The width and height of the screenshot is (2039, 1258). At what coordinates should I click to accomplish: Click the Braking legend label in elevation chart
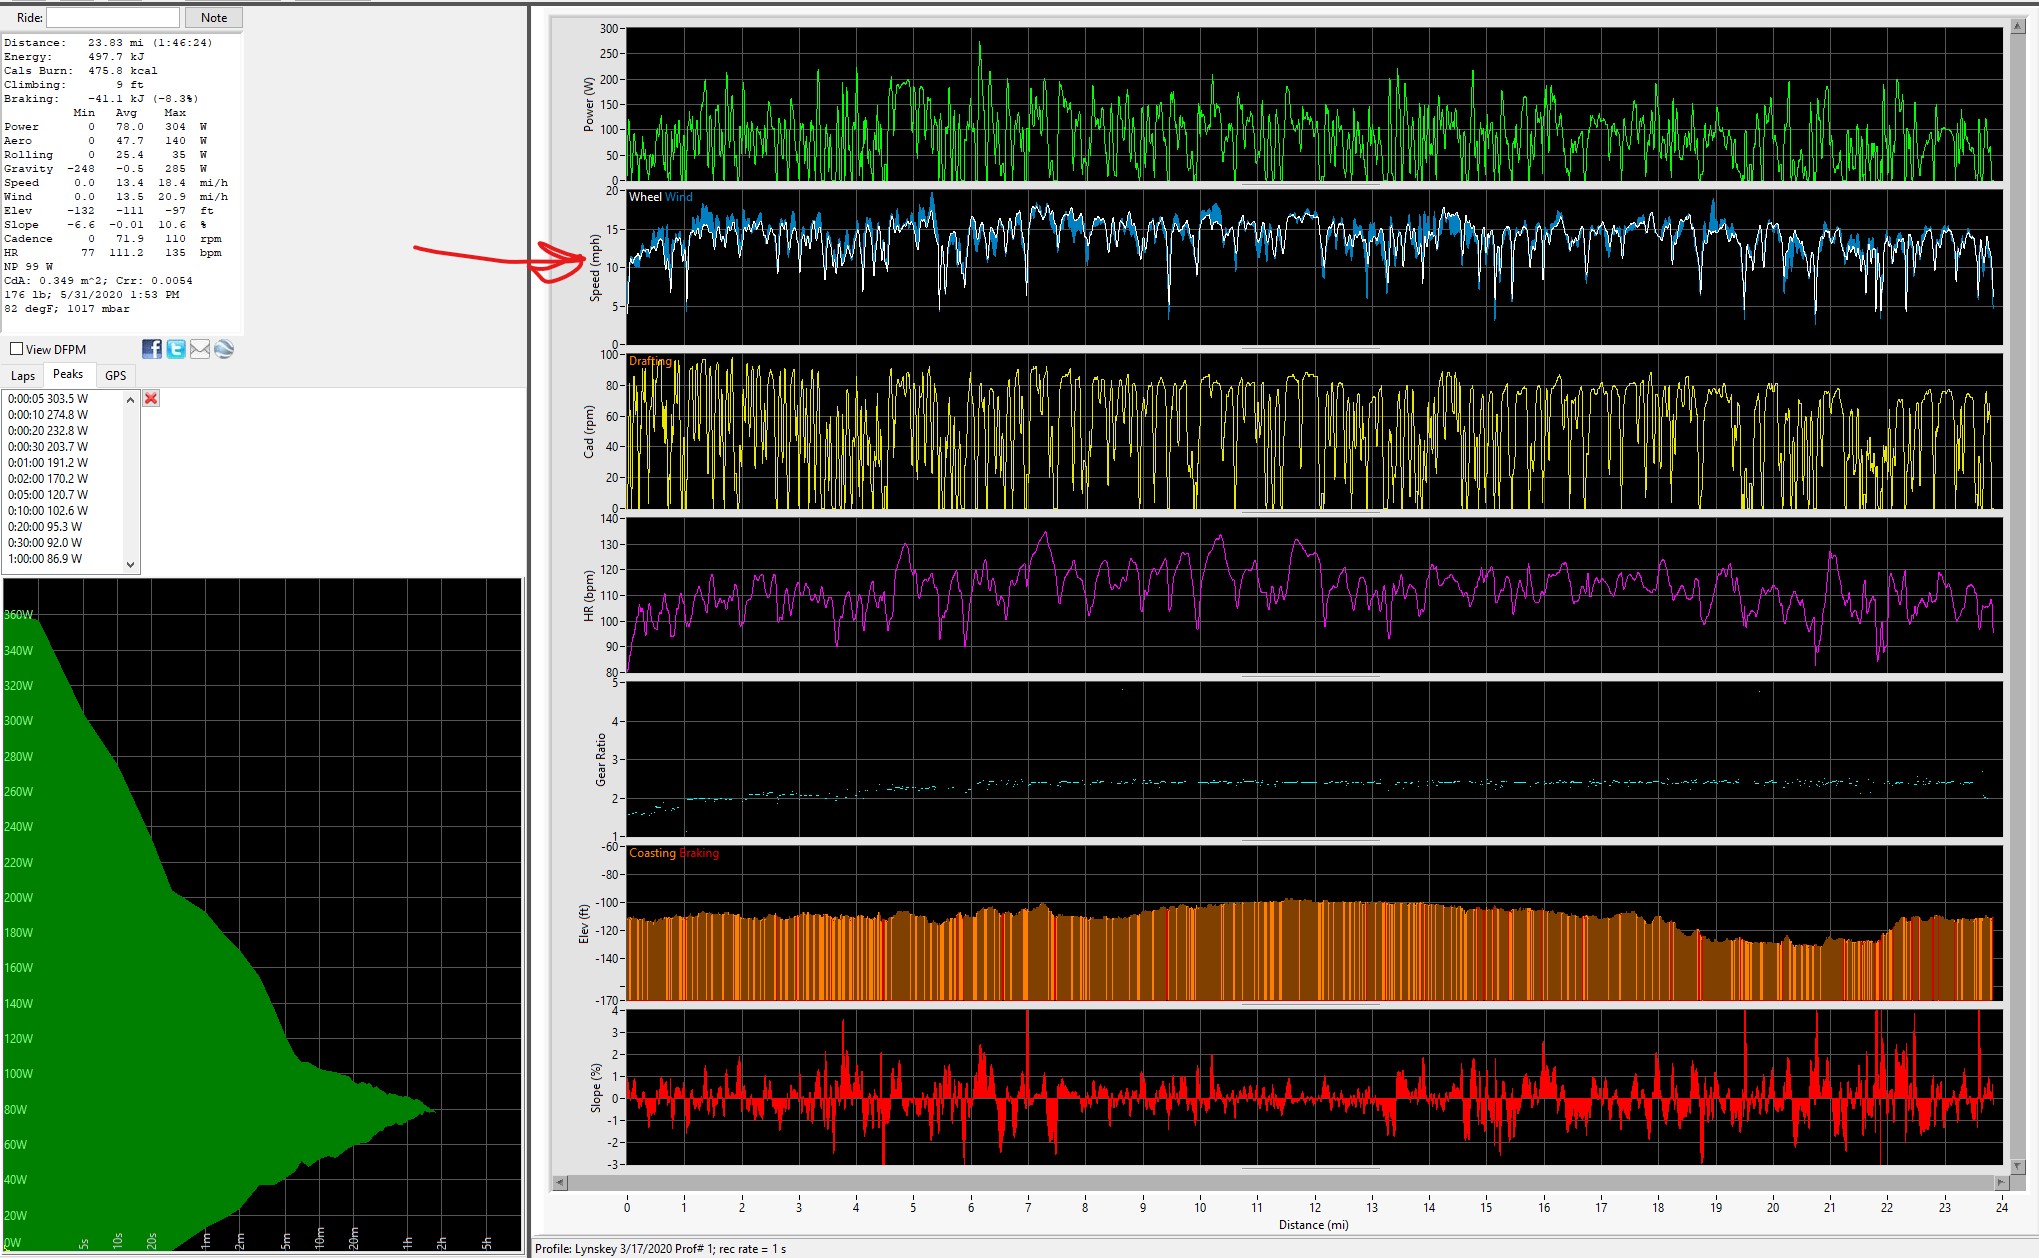click(x=700, y=853)
